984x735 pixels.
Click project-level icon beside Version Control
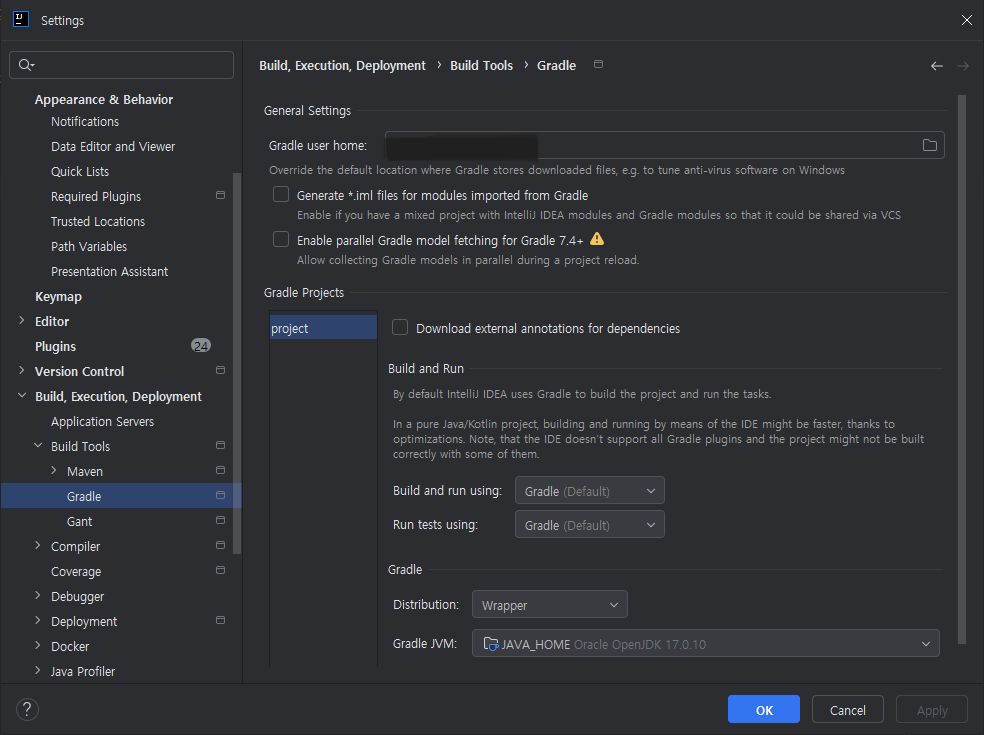click(x=220, y=370)
